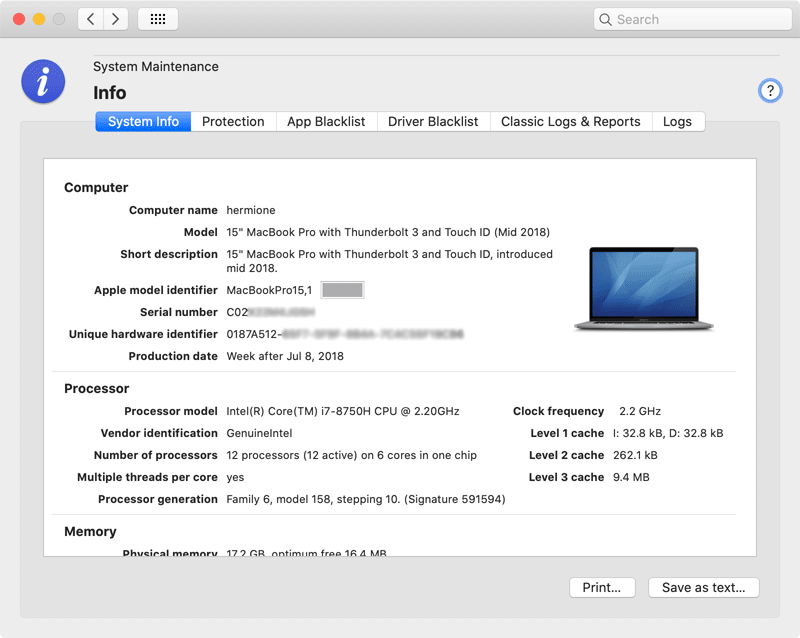Click the search magnifier icon
This screenshot has width=800, height=638.
pyautogui.click(x=605, y=19)
